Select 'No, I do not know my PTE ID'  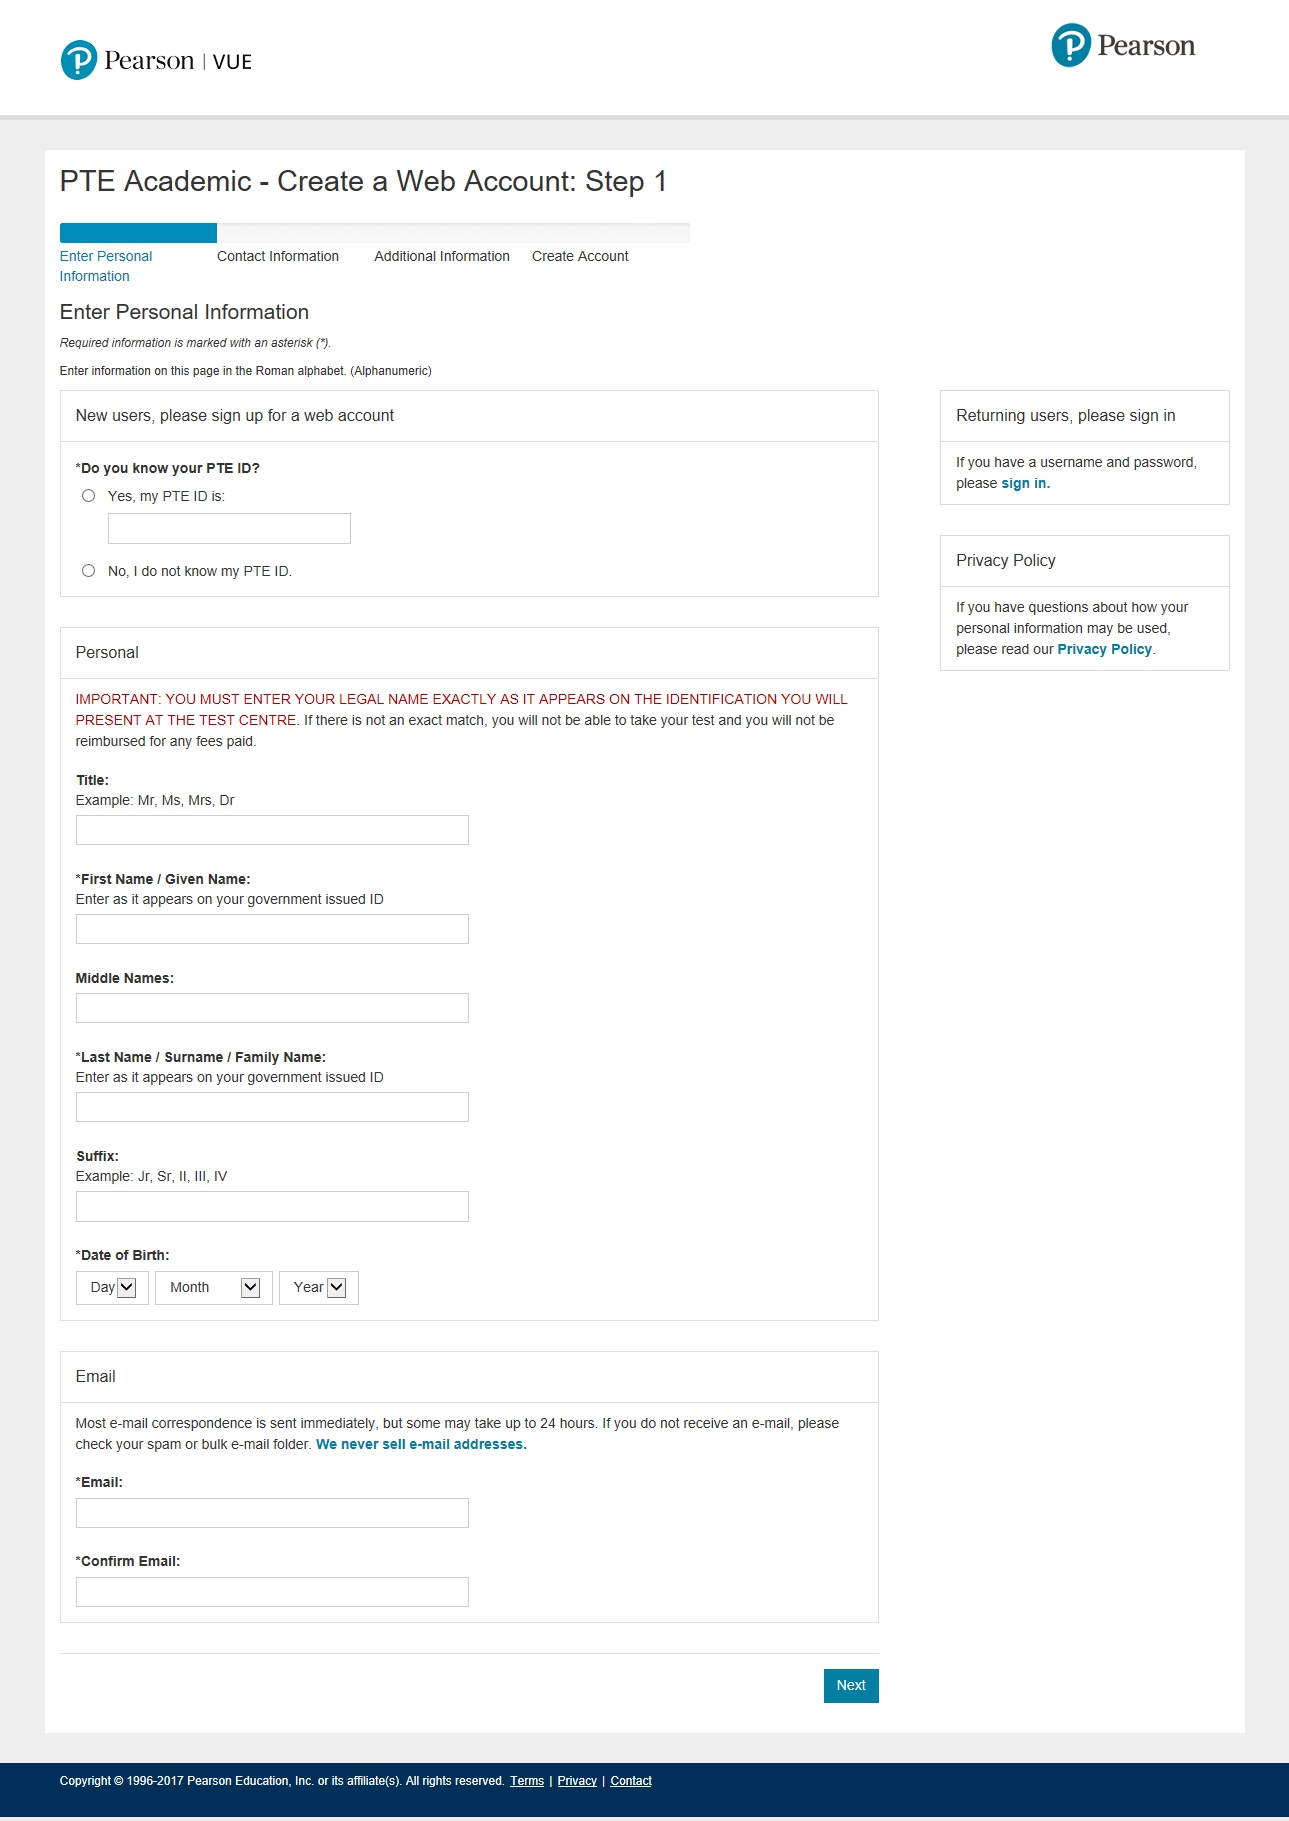[88, 571]
